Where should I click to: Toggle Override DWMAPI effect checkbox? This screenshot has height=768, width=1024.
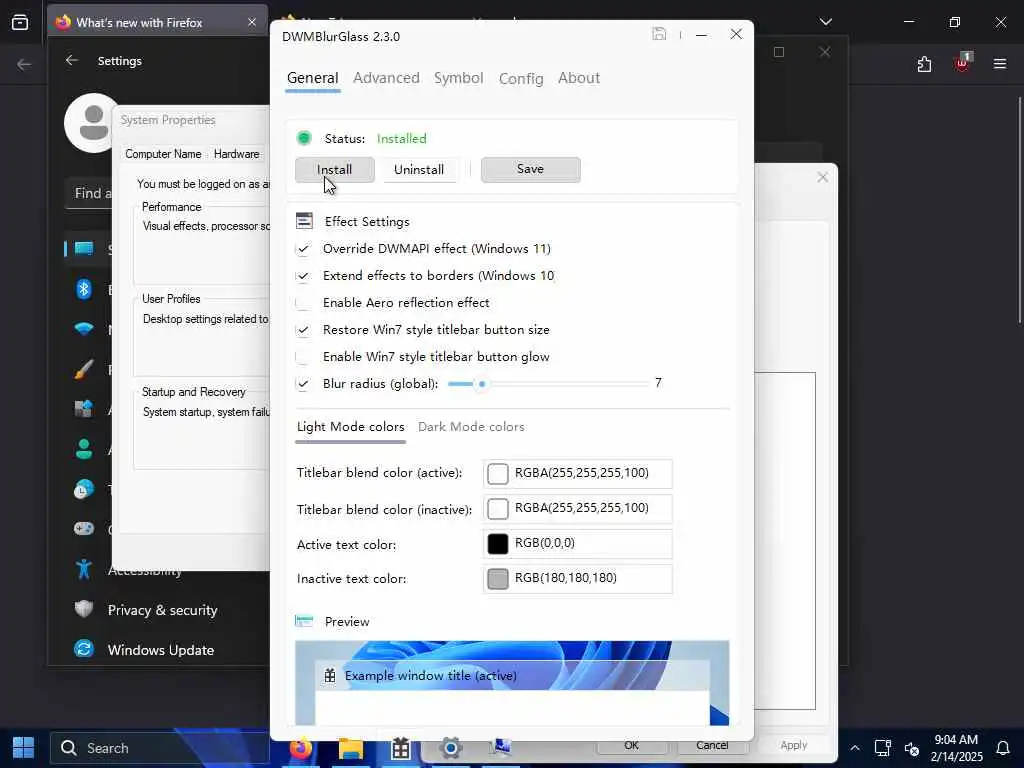(303, 249)
